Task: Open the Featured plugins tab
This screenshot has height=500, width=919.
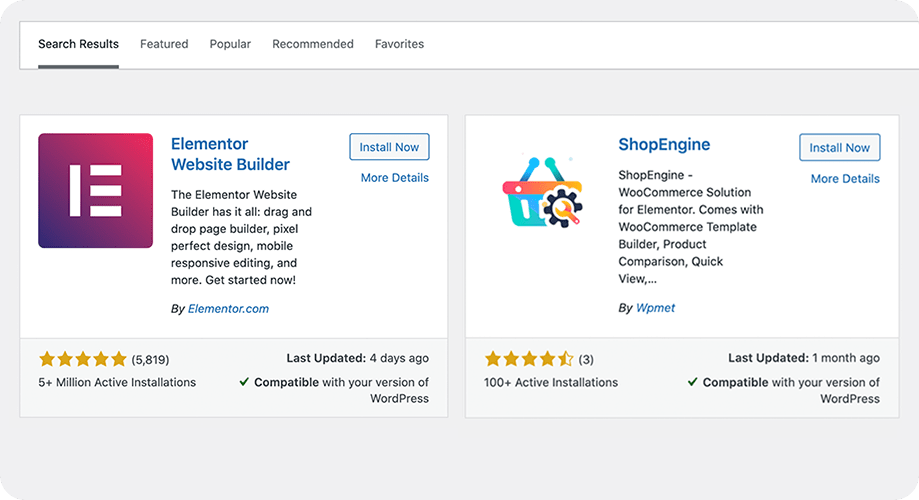Action: [164, 44]
